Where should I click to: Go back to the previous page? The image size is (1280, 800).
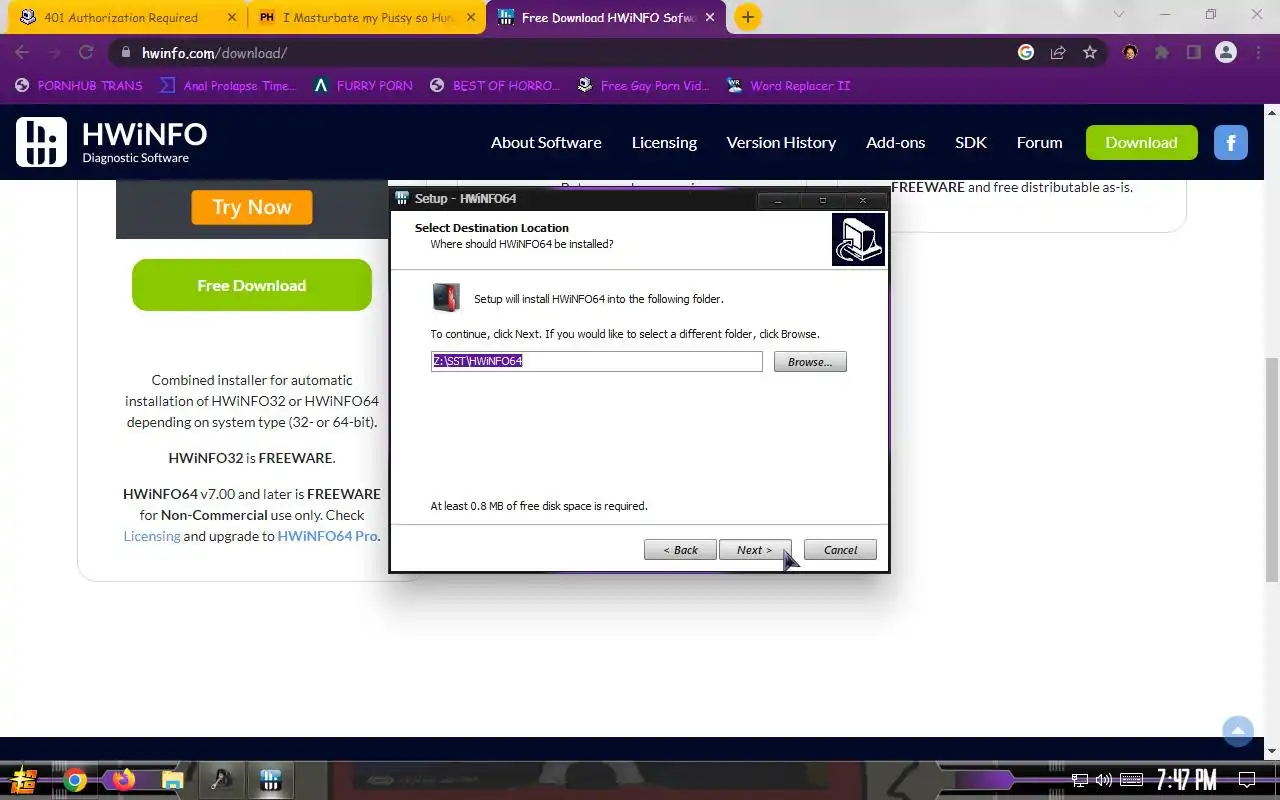(22, 53)
